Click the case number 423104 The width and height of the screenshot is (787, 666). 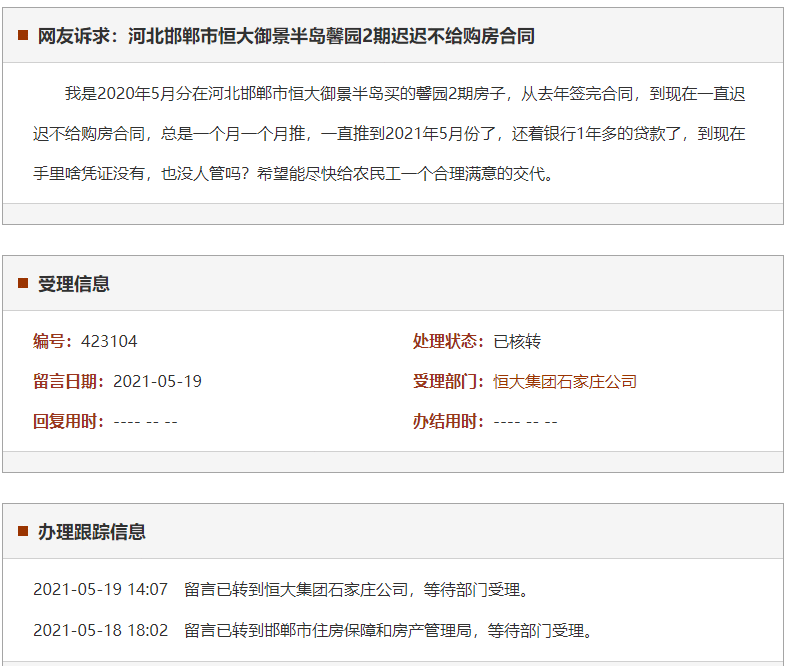109,341
